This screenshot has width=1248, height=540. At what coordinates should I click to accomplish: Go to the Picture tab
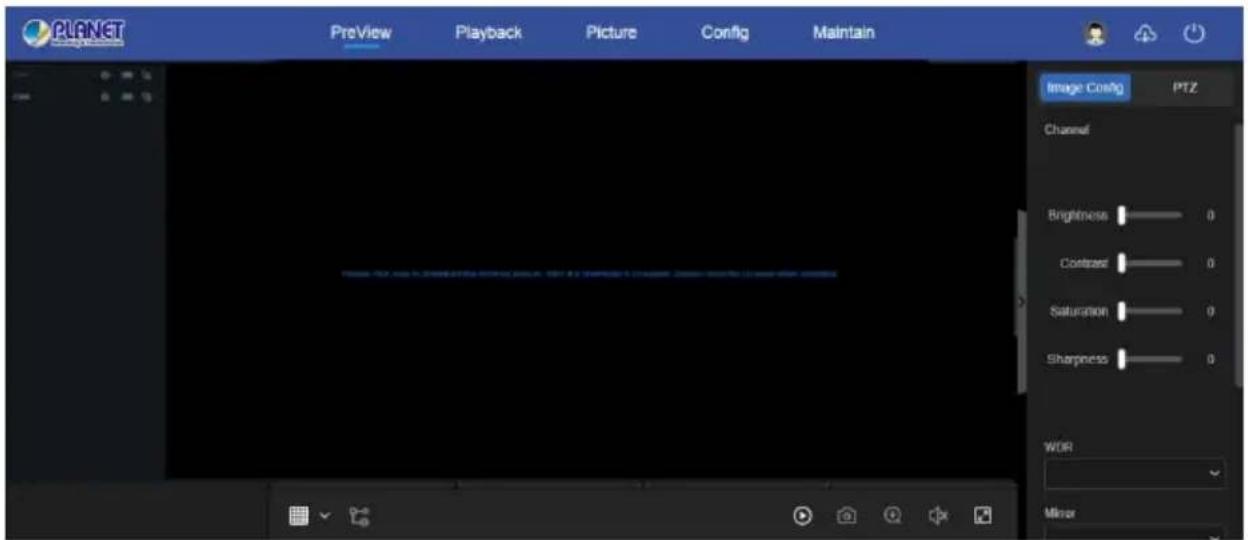(611, 33)
